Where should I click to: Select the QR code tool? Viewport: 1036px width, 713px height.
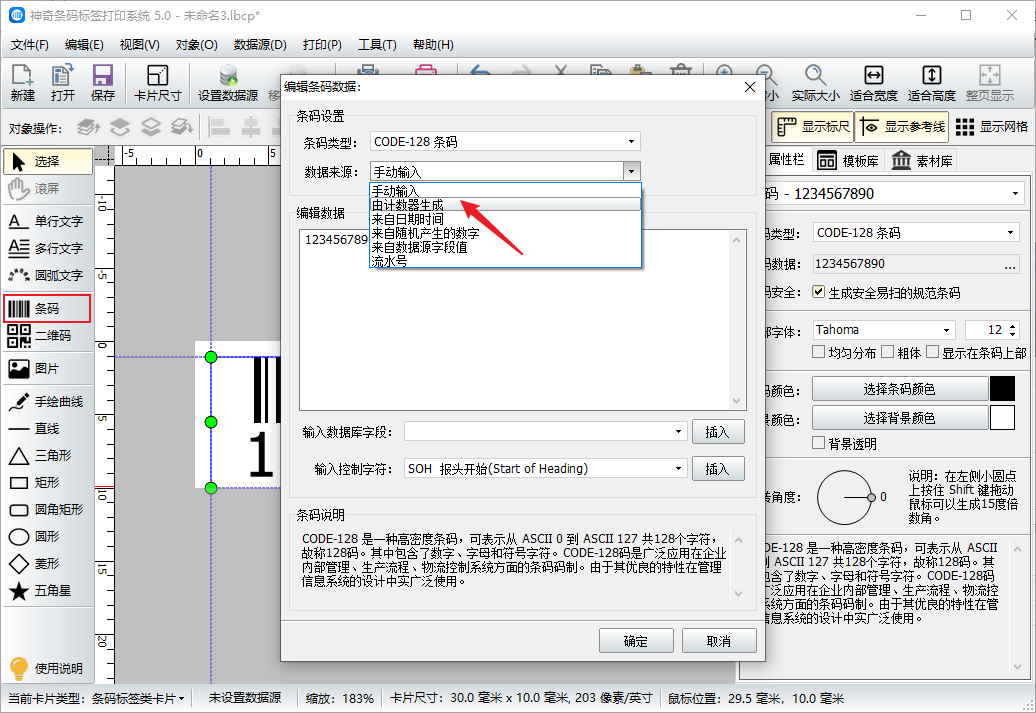coord(48,336)
